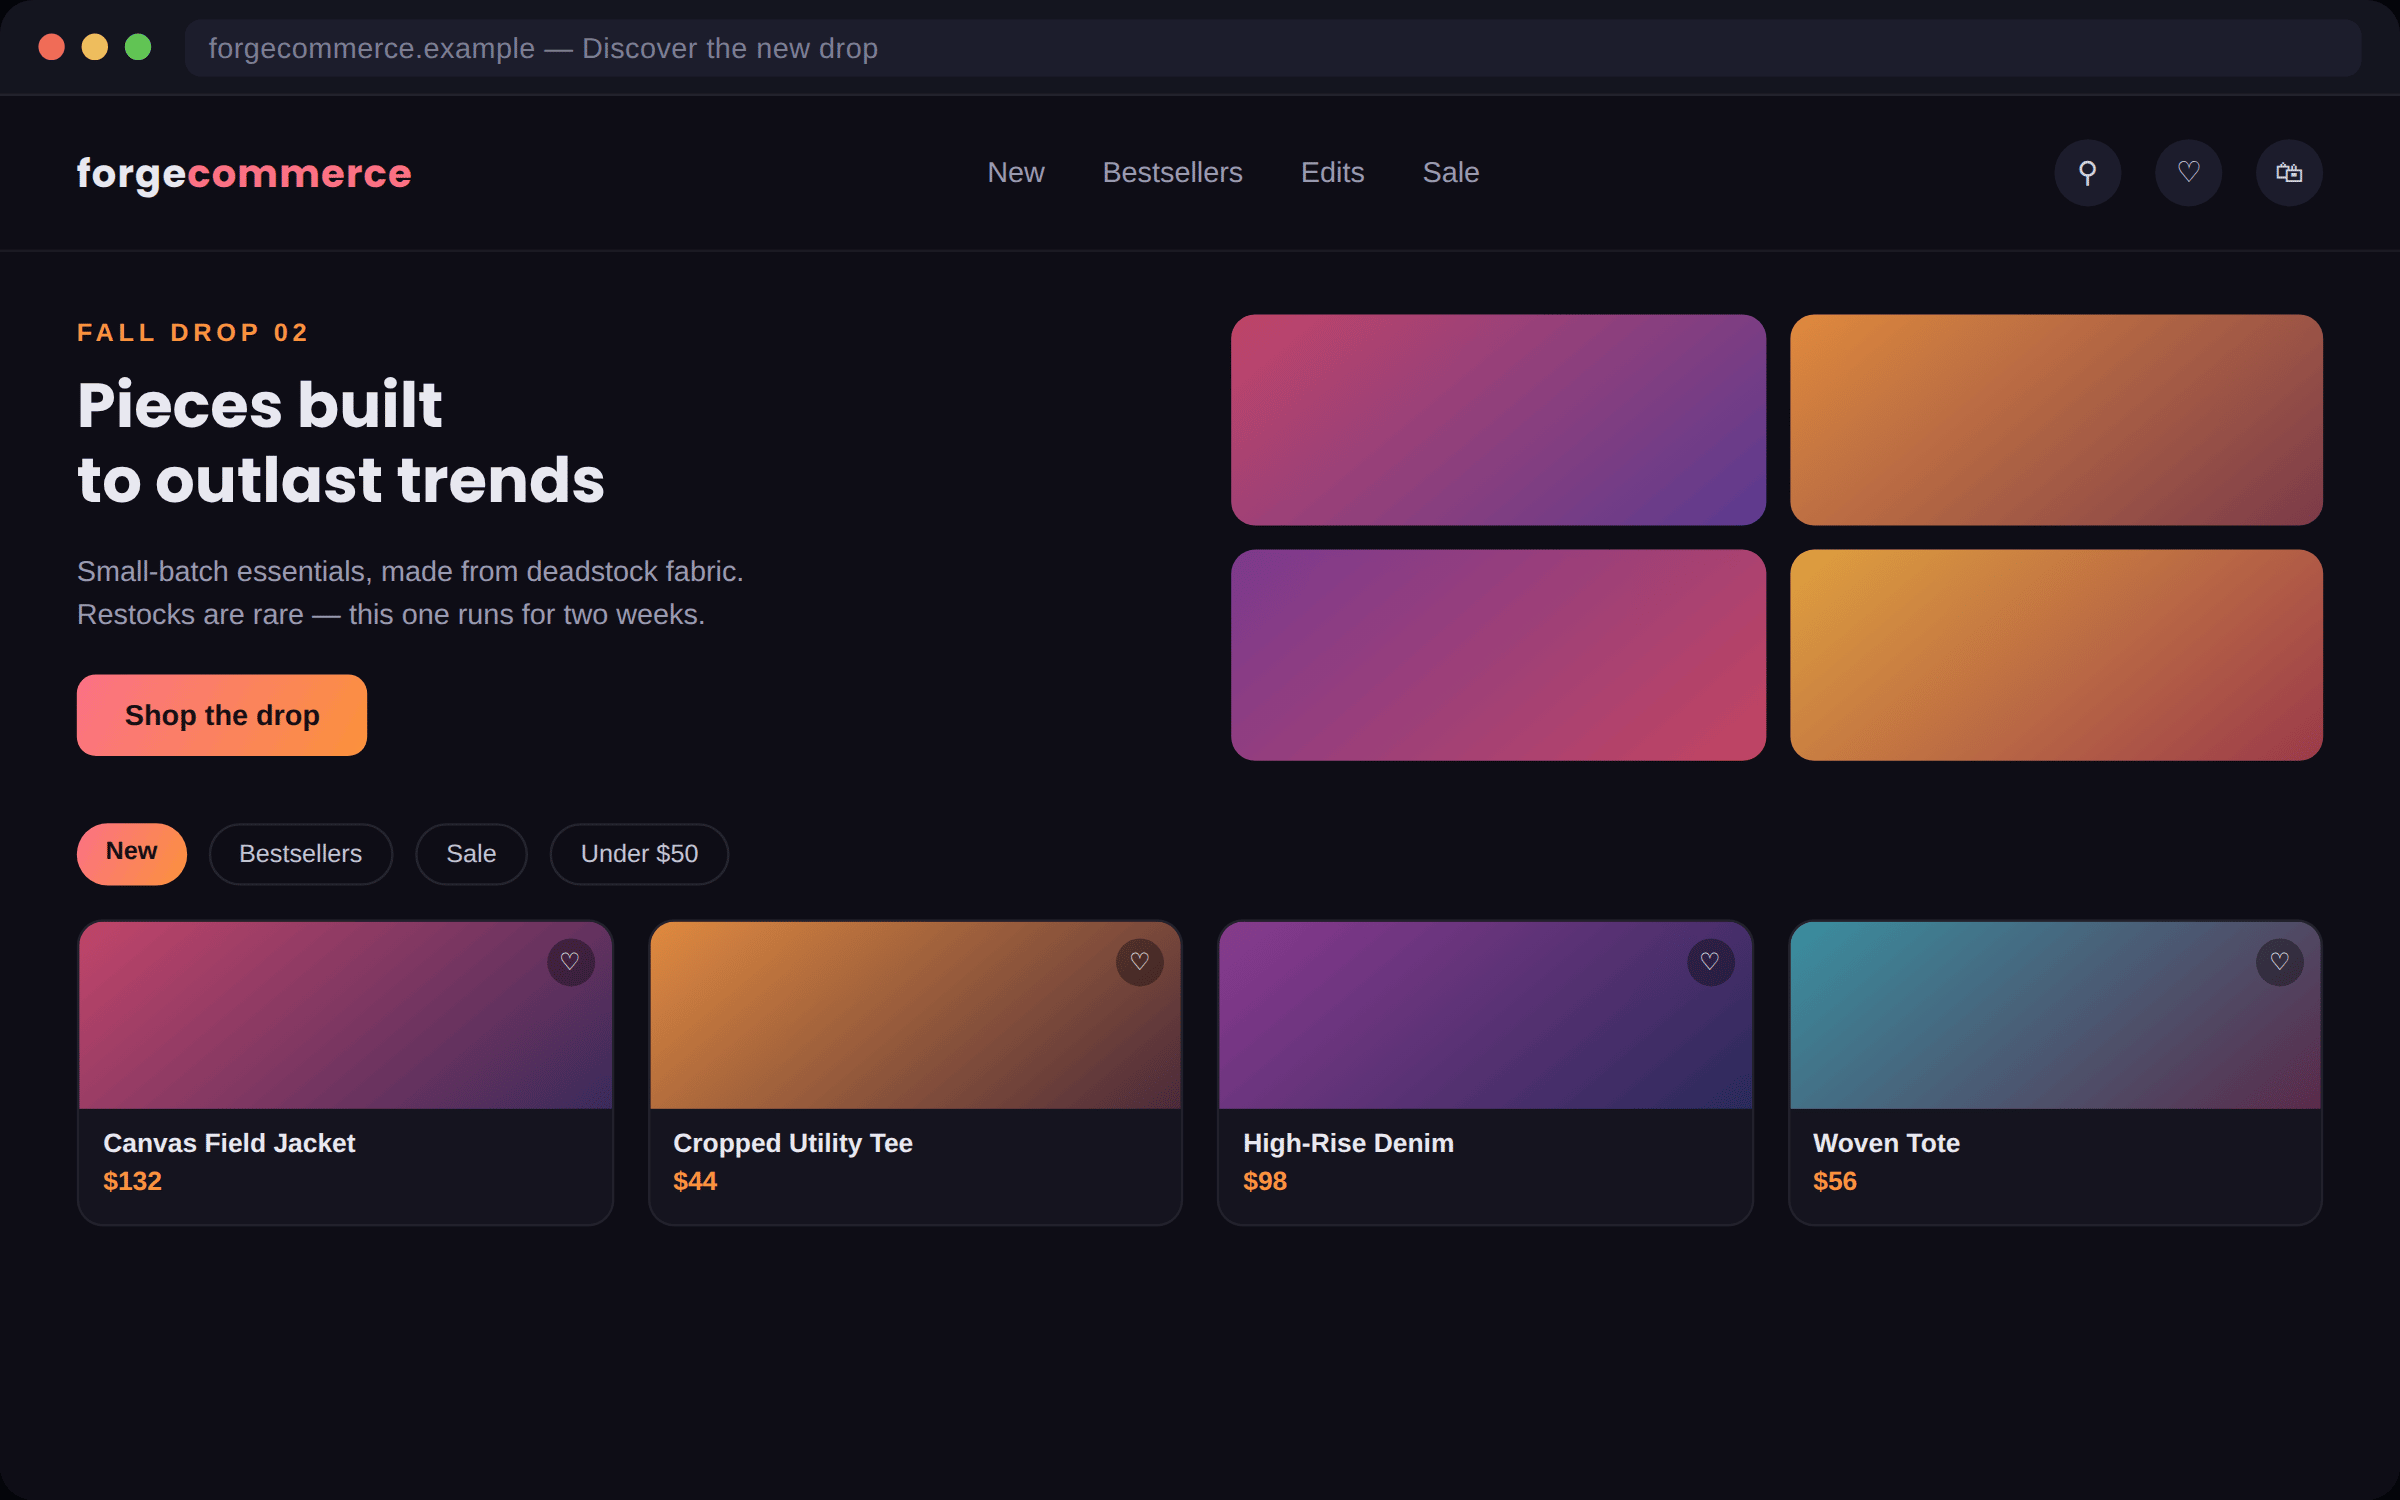Click the $98 price

1265,1181
